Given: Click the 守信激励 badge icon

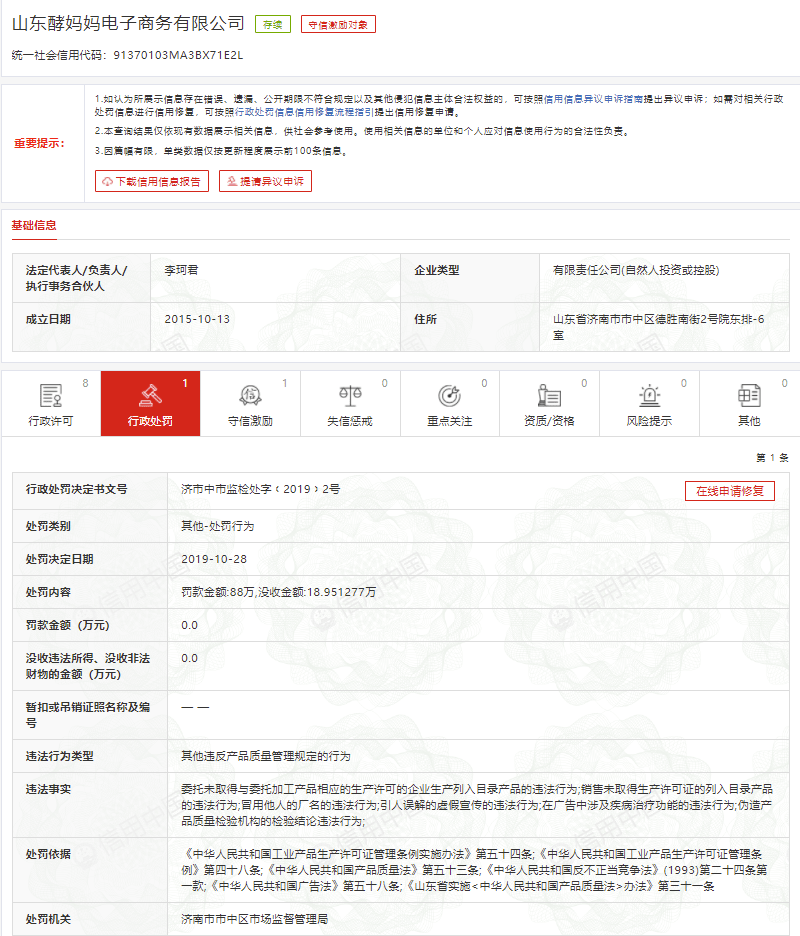Looking at the screenshot, I should (248, 394).
